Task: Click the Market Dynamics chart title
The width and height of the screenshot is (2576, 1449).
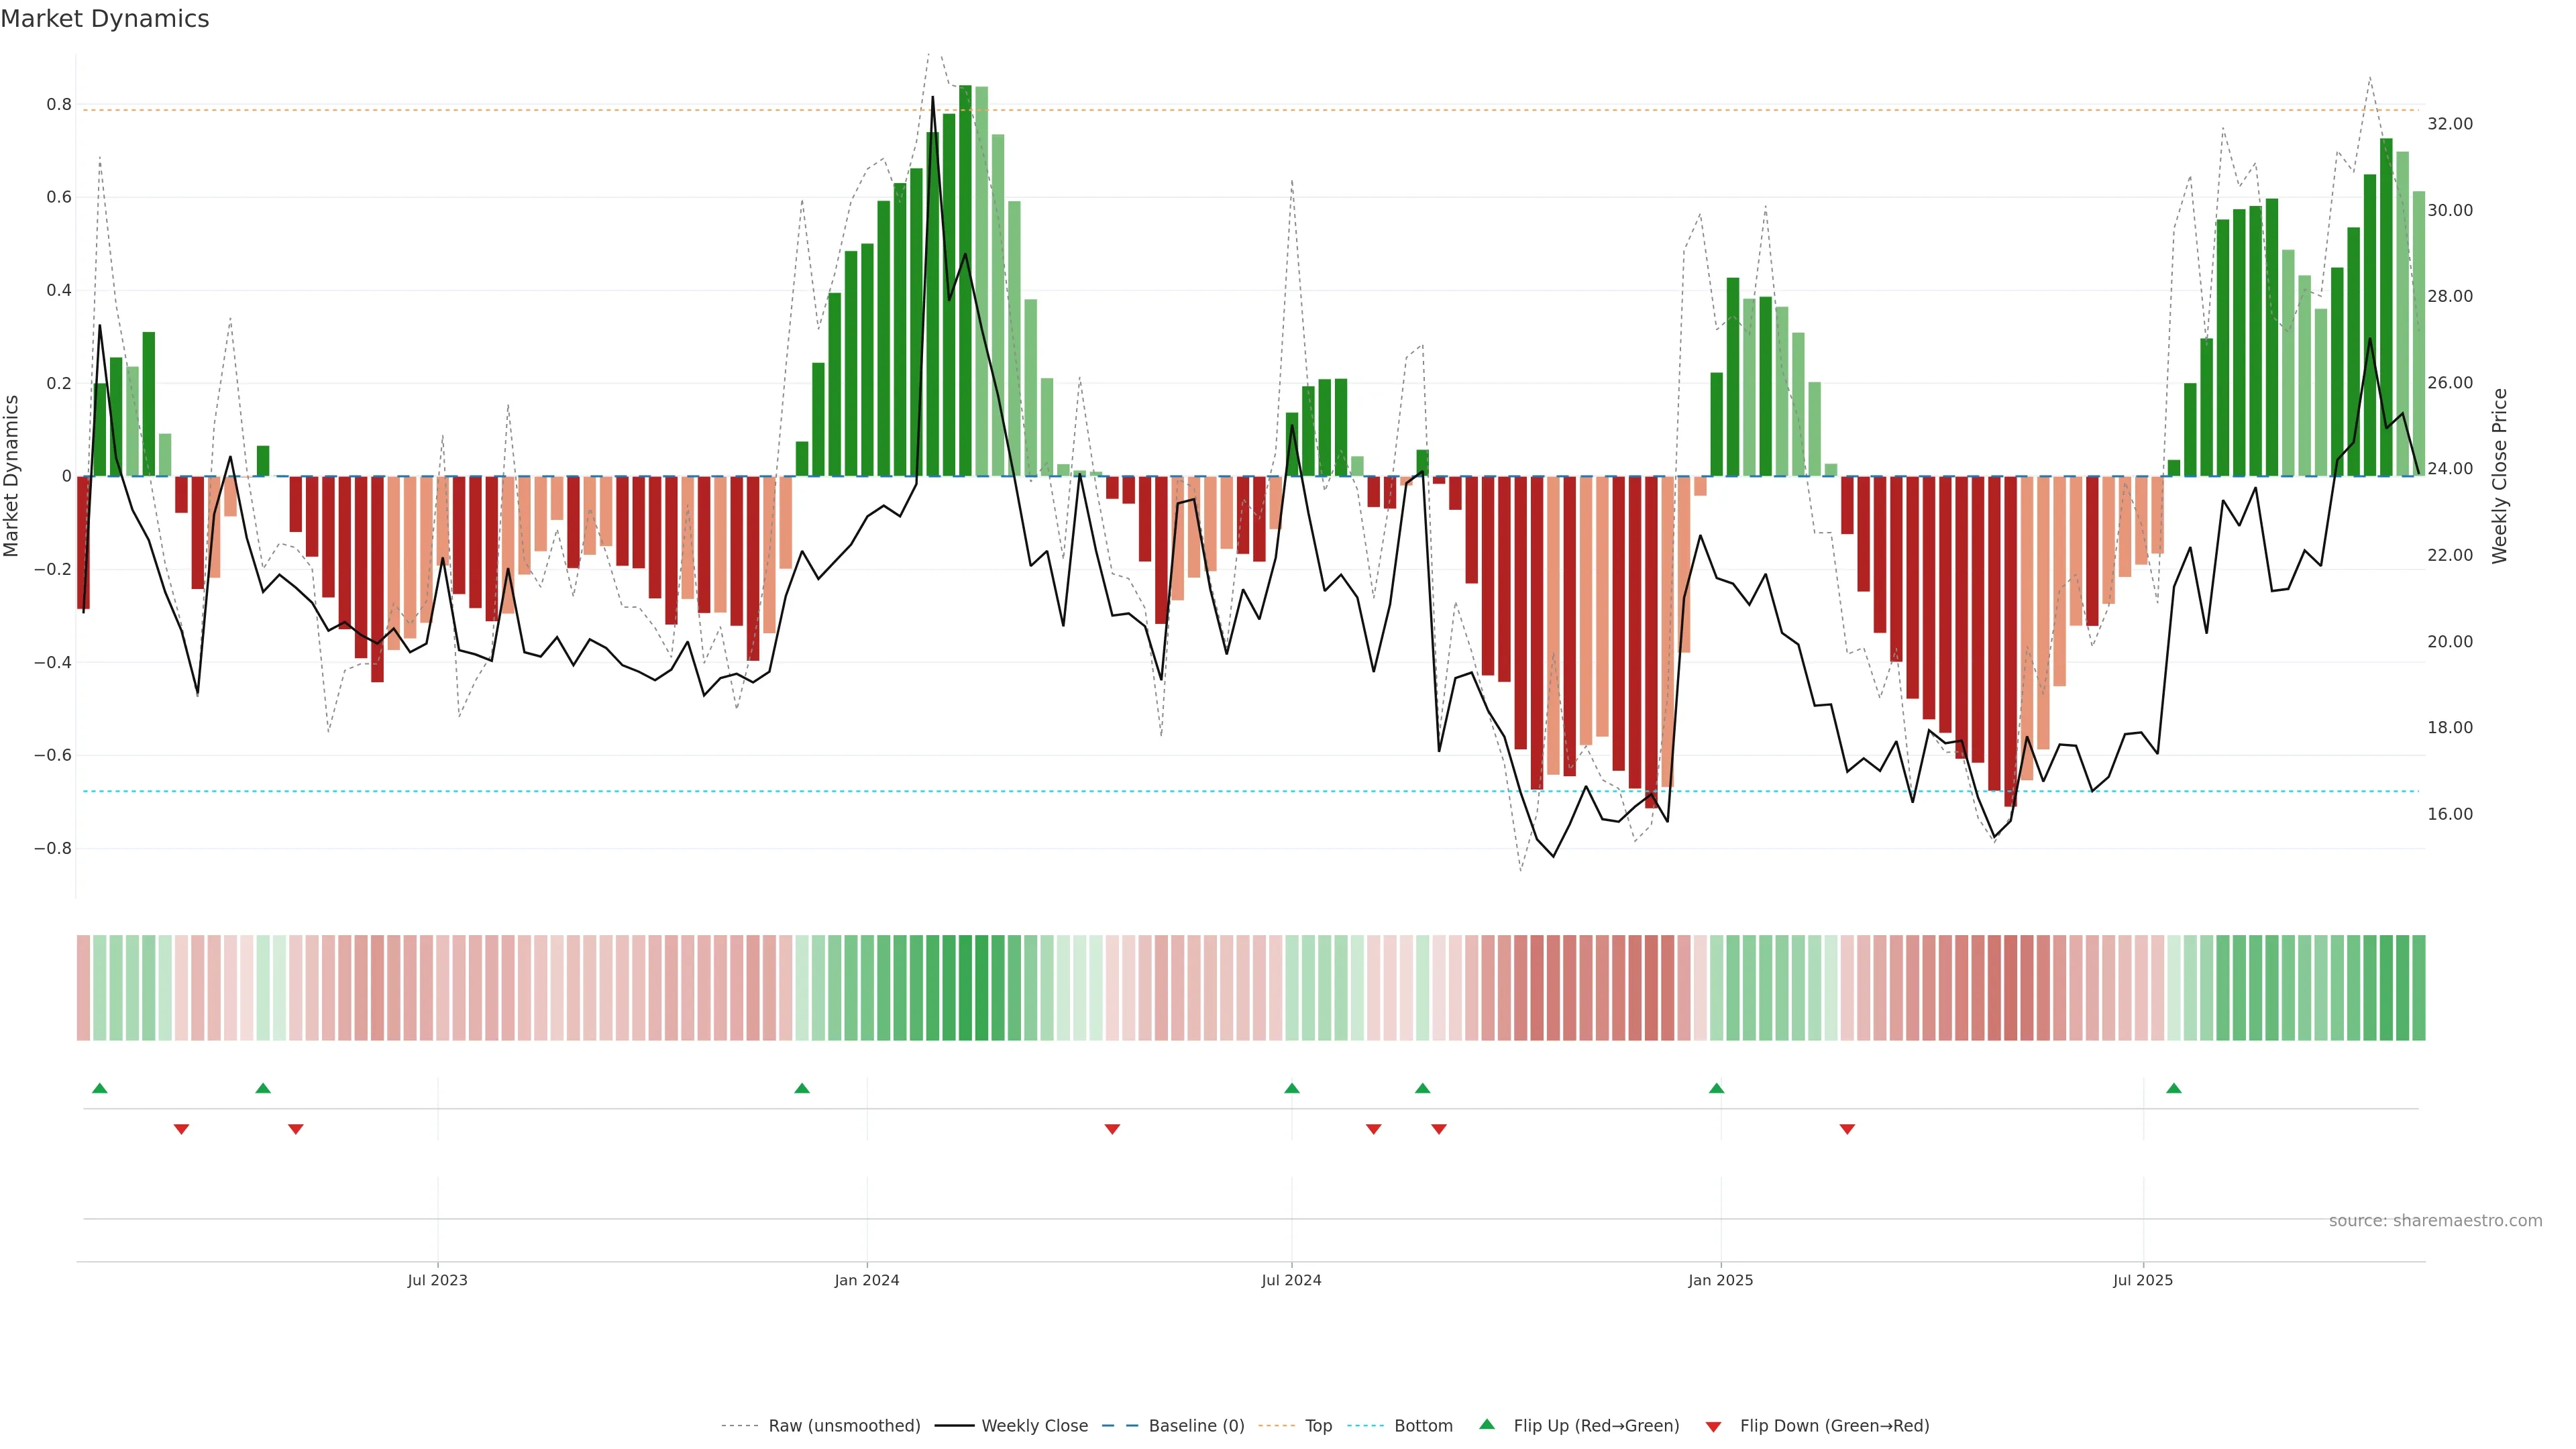Action: pos(105,19)
